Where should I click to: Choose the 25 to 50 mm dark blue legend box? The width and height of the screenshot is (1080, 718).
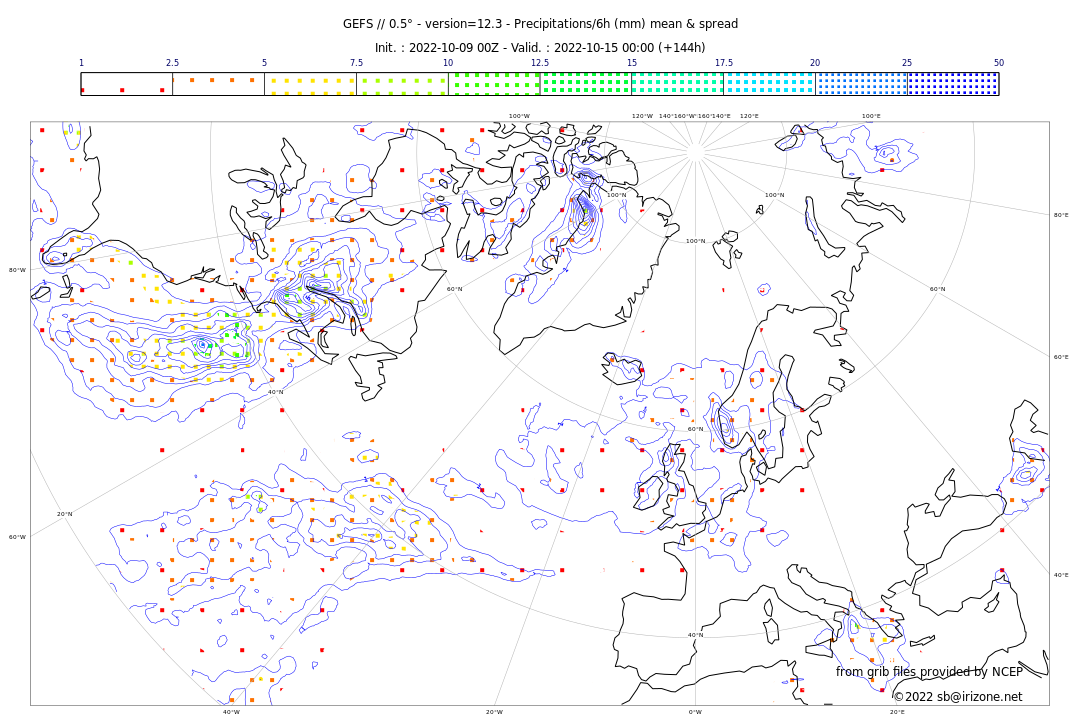pos(953,84)
